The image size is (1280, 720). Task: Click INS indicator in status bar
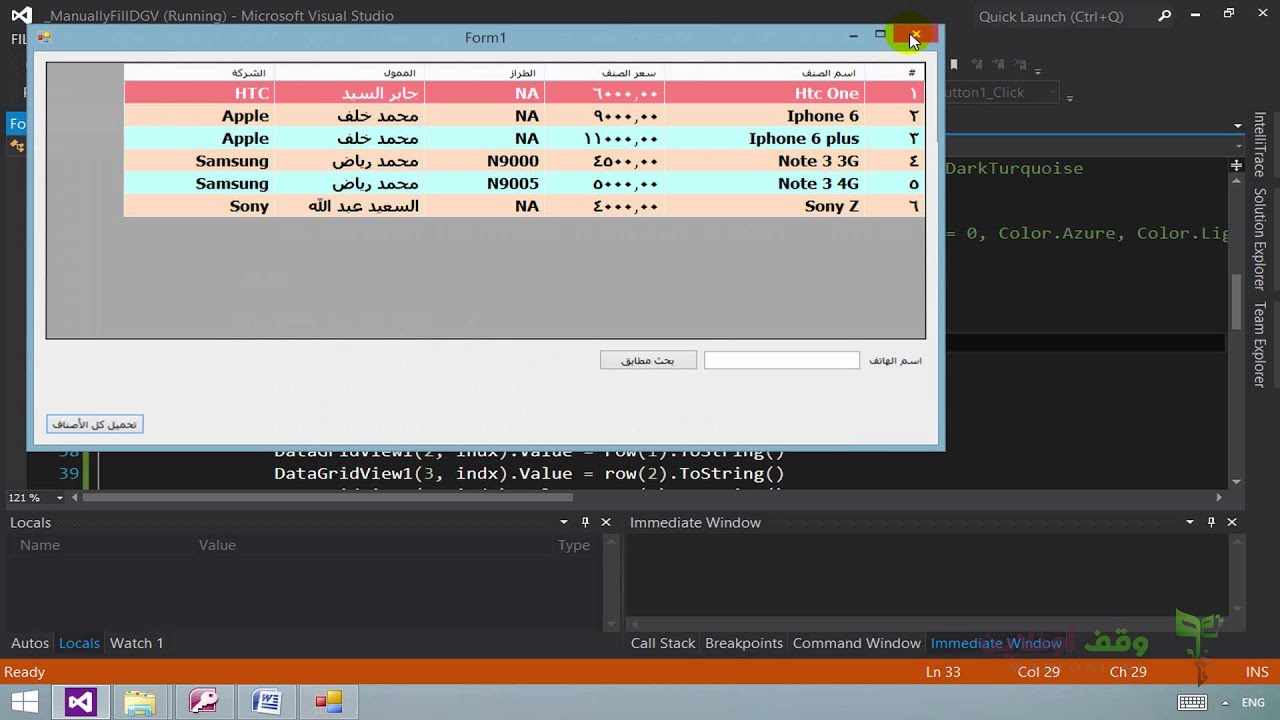[x=1257, y=672]
